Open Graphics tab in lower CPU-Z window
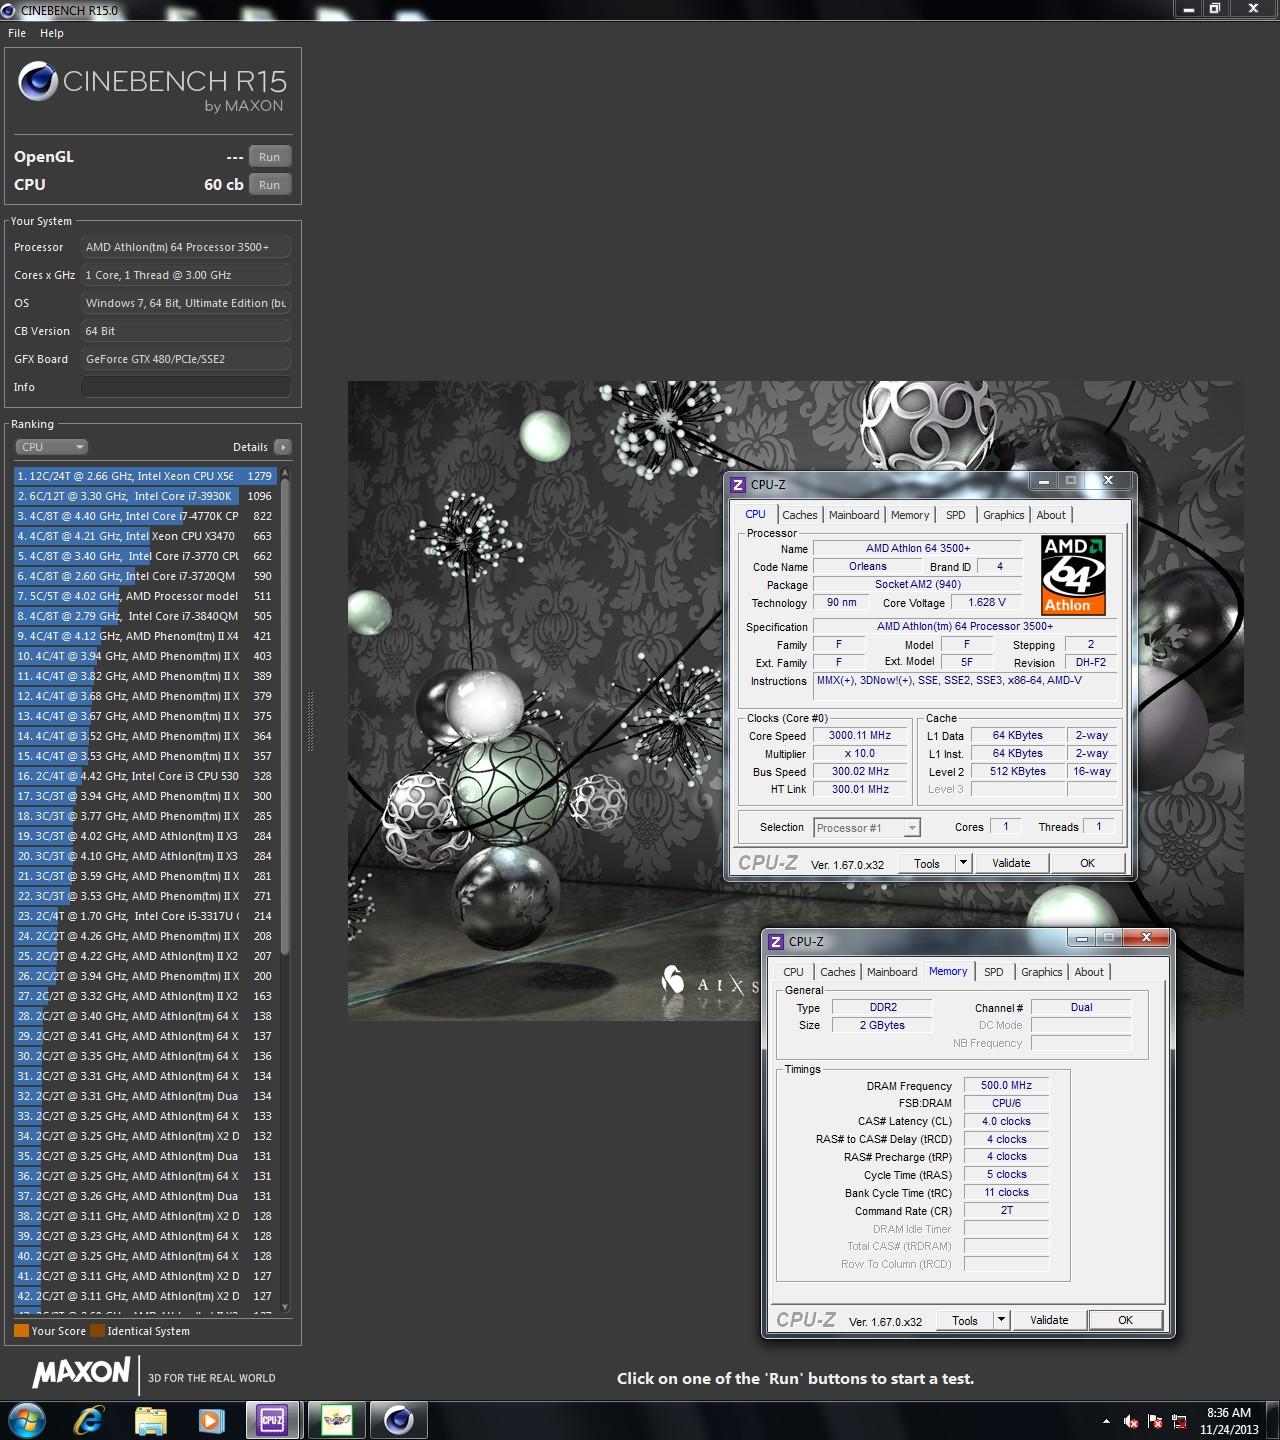 click(1042, 972)
